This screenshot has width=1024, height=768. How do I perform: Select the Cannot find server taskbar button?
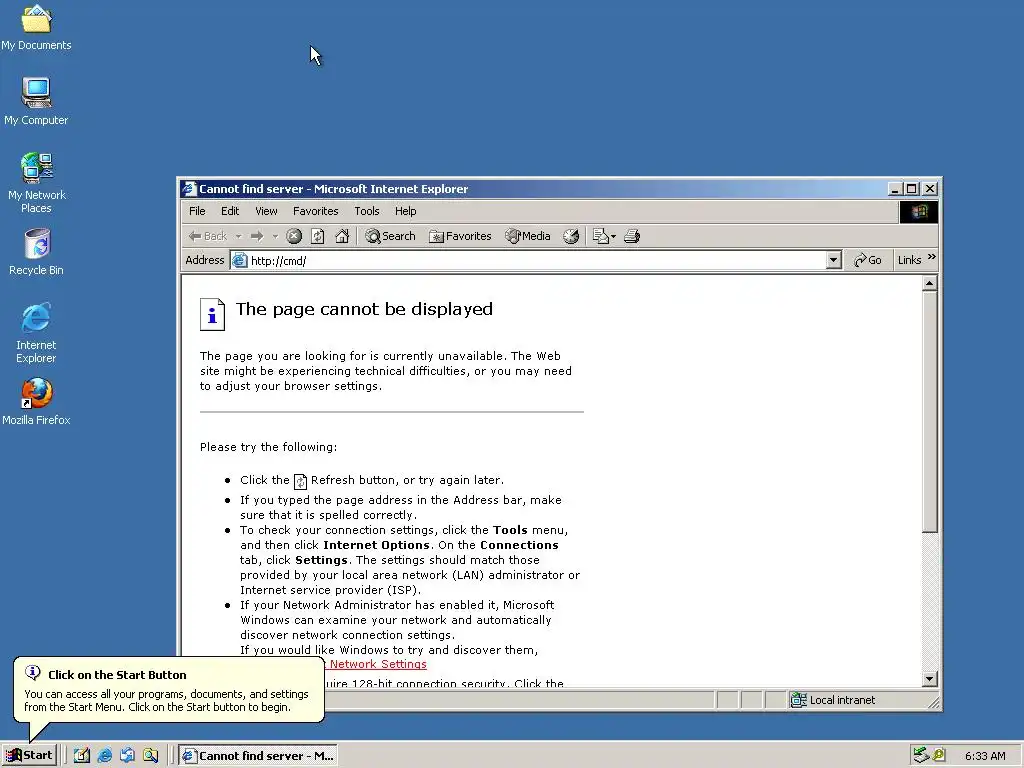tap(258, 756)
